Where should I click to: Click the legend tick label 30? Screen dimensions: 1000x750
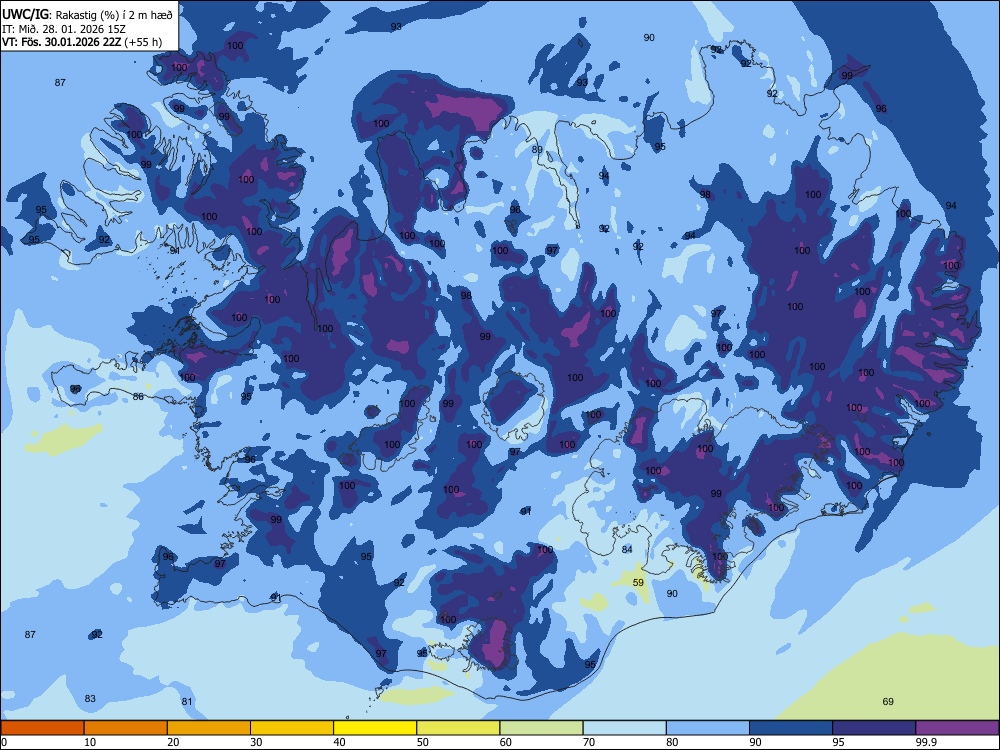click(x=256, y=742)
